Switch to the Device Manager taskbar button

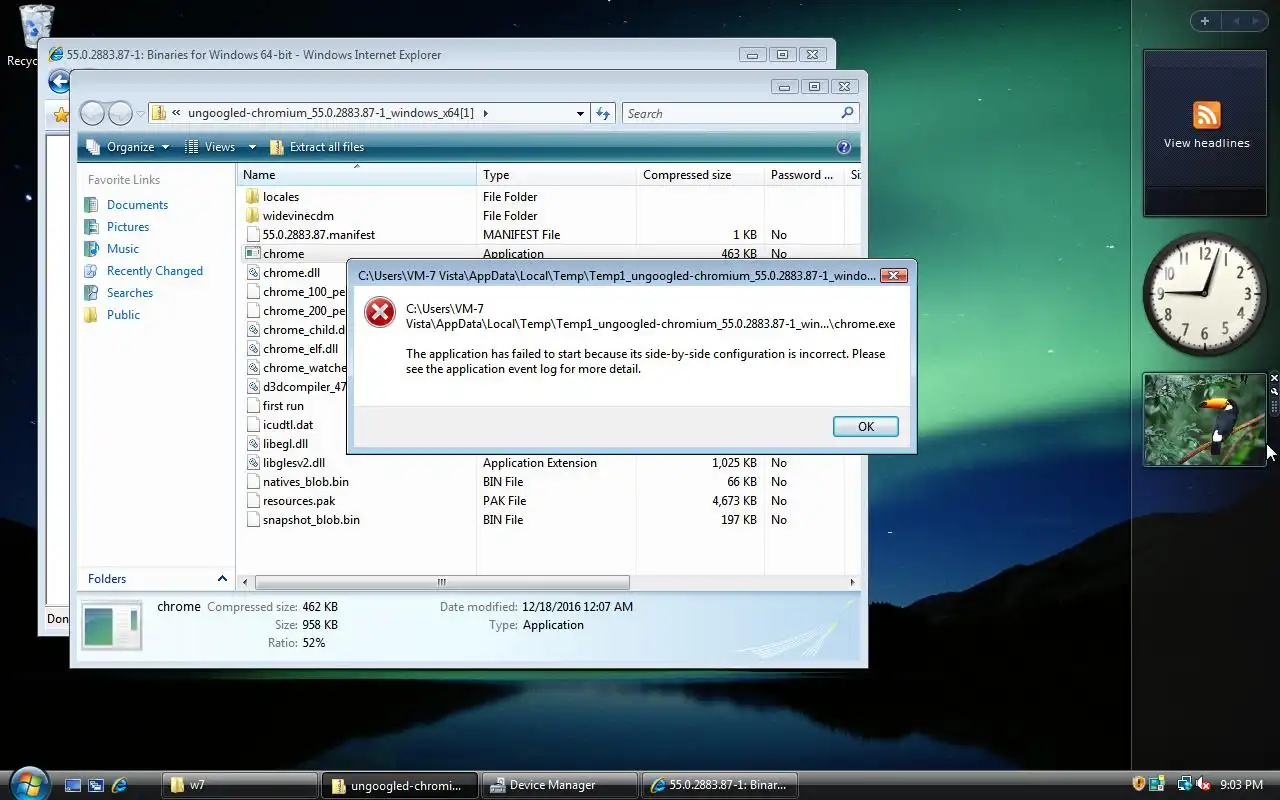tap(559, 785)
